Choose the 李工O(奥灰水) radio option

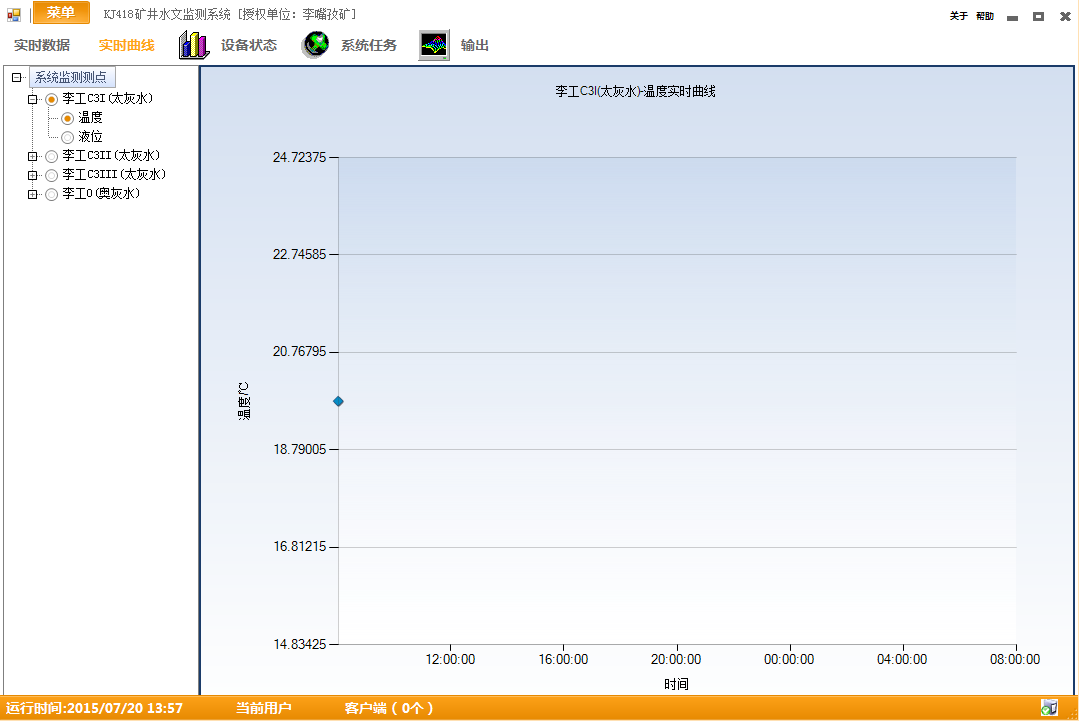point(52,194)
